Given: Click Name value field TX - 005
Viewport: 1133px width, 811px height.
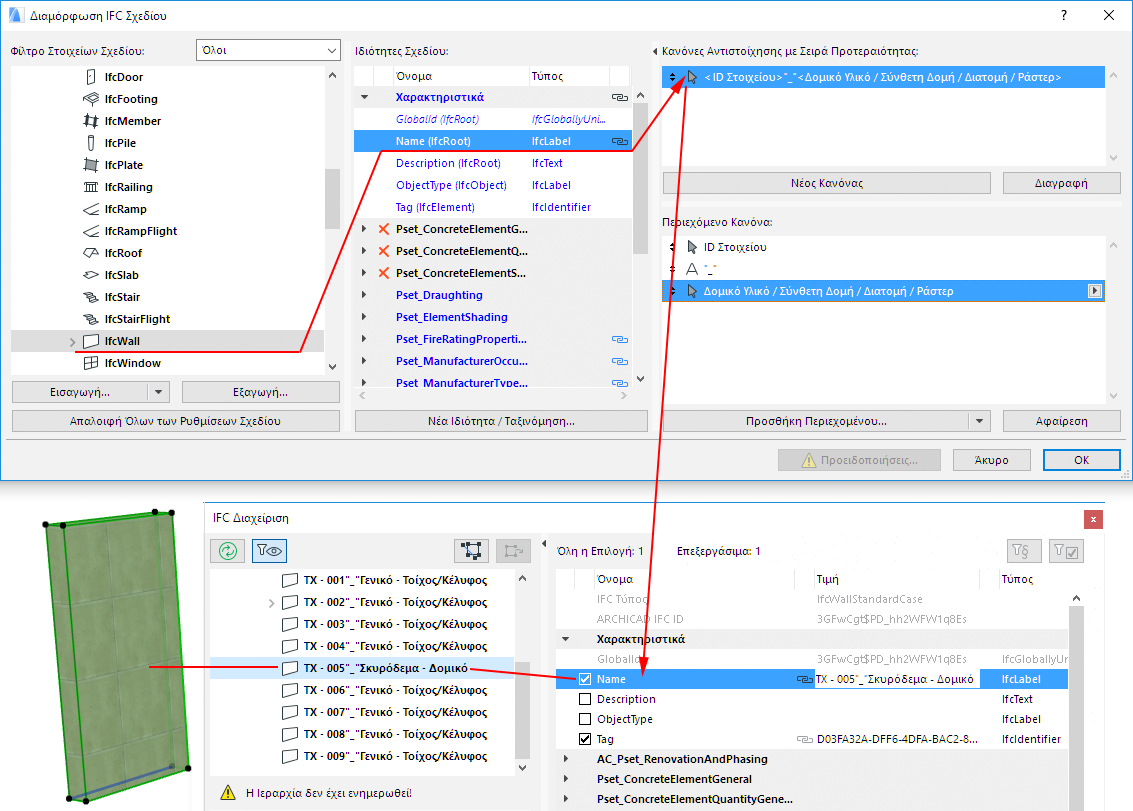Looking at the screenshot, I should tap(897, 679).
